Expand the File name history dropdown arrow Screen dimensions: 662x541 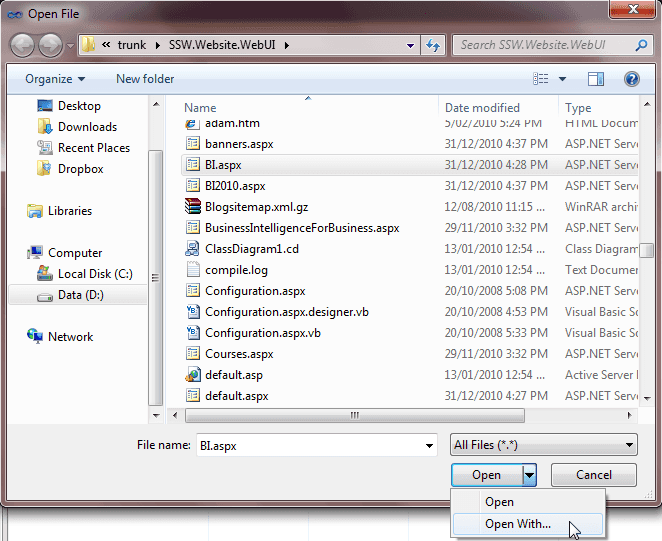tap(430, 446)
